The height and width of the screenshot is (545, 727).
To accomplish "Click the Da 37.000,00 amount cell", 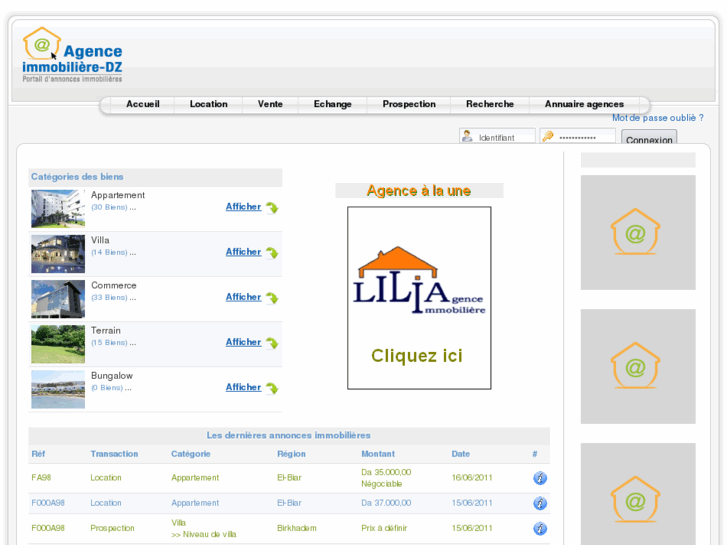I will pos(386,503).
